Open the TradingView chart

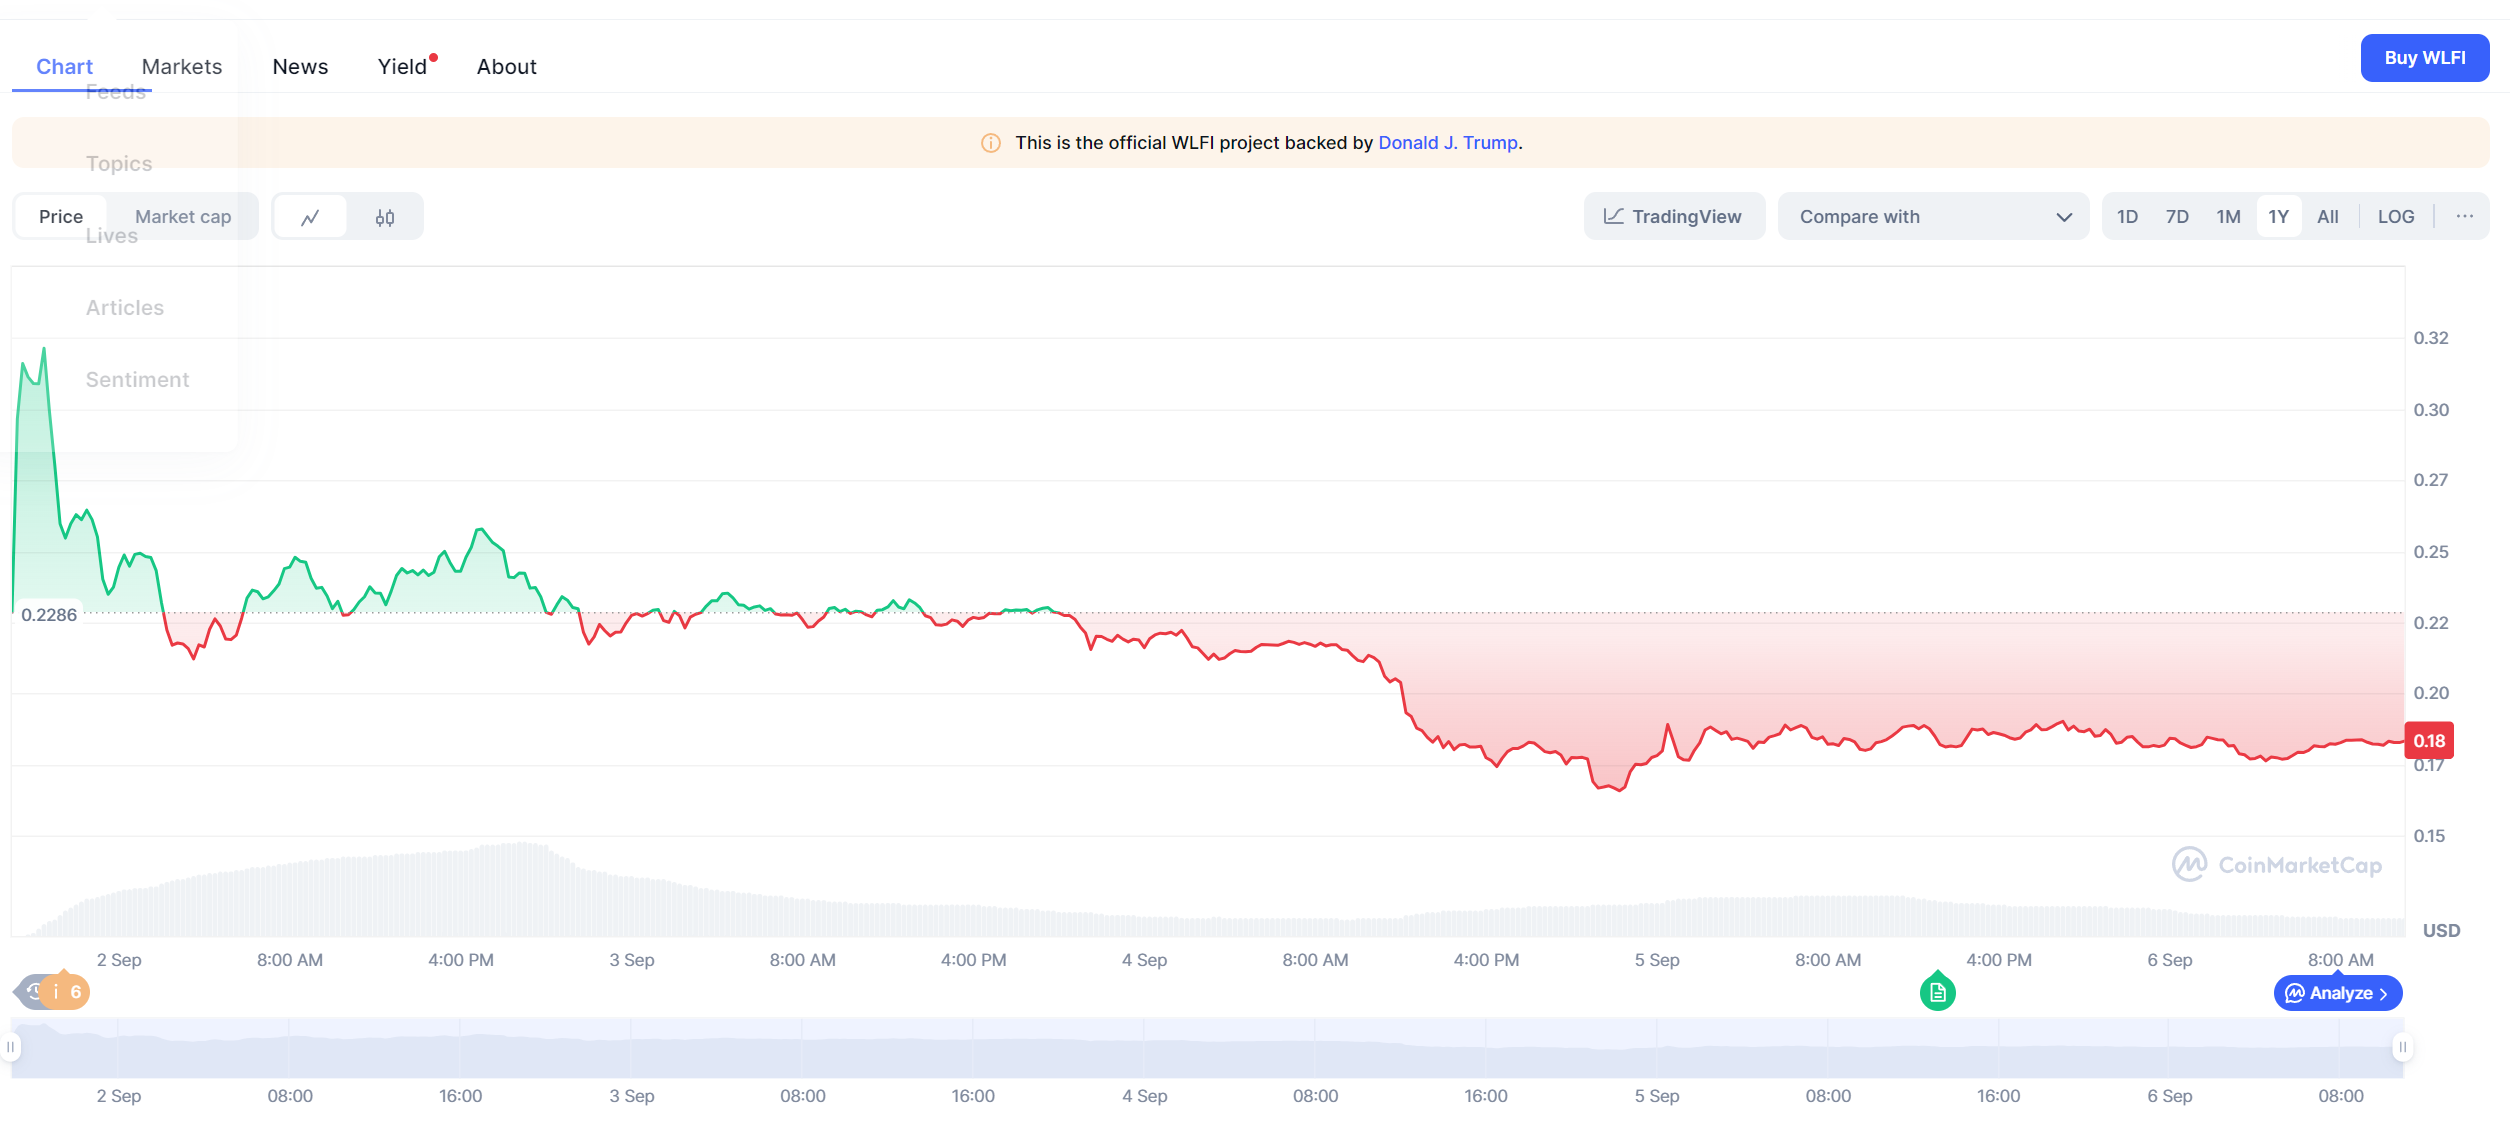(x=1674, y=216)
